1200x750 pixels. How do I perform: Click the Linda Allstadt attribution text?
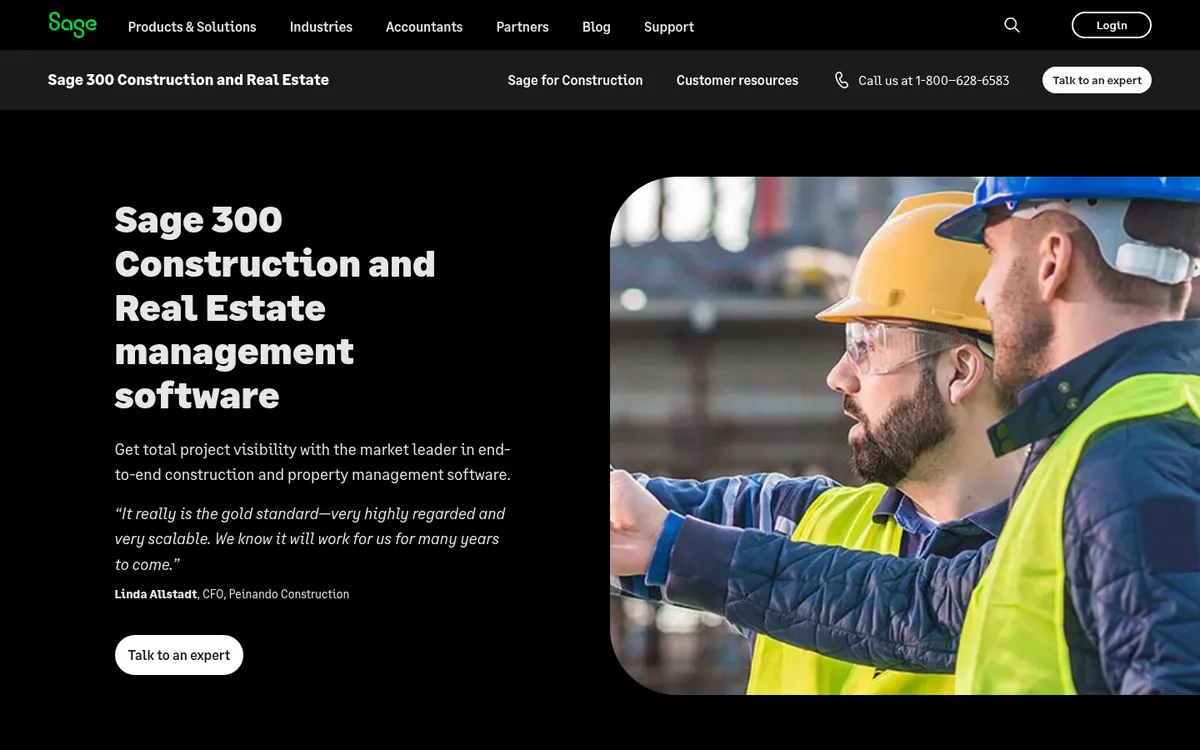232,594
